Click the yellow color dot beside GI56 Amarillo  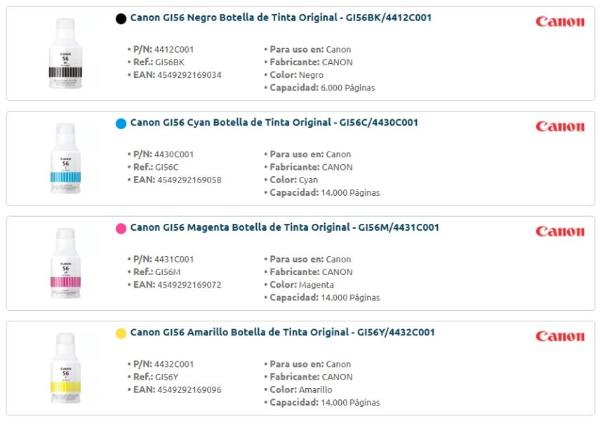click(x=121, y=333)
